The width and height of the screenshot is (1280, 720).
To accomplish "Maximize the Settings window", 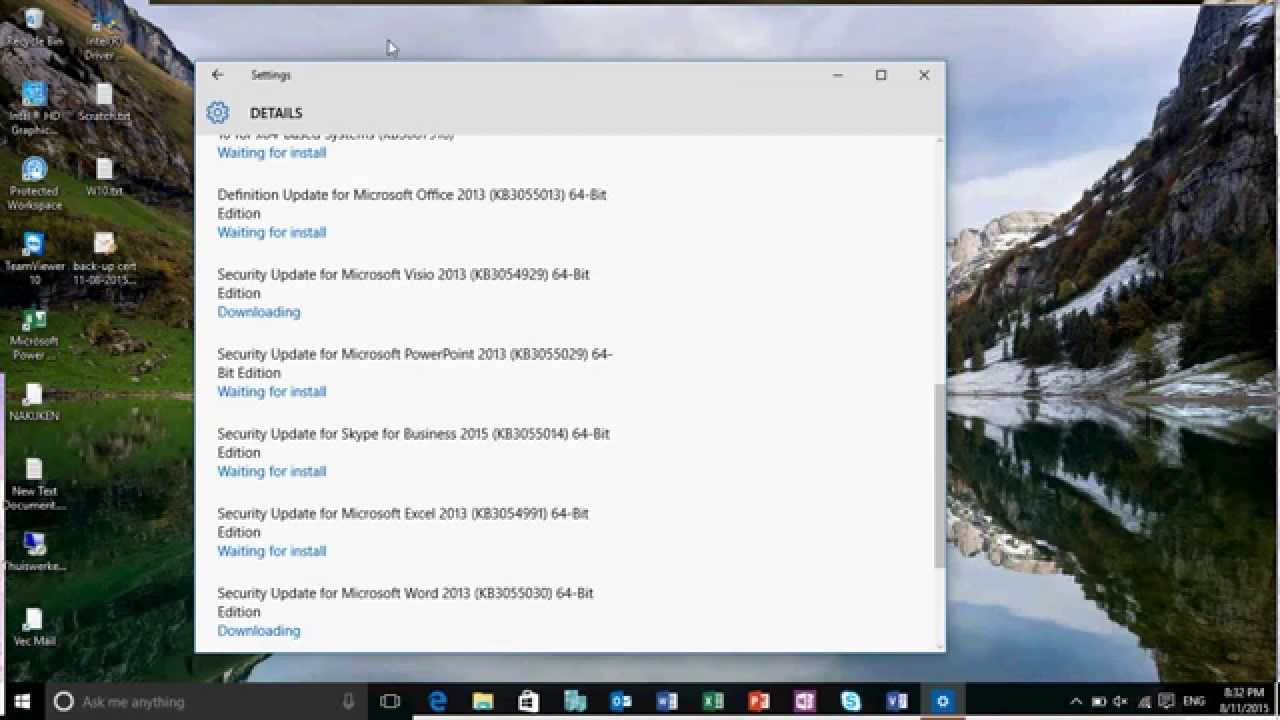I will tap(881, 75).
